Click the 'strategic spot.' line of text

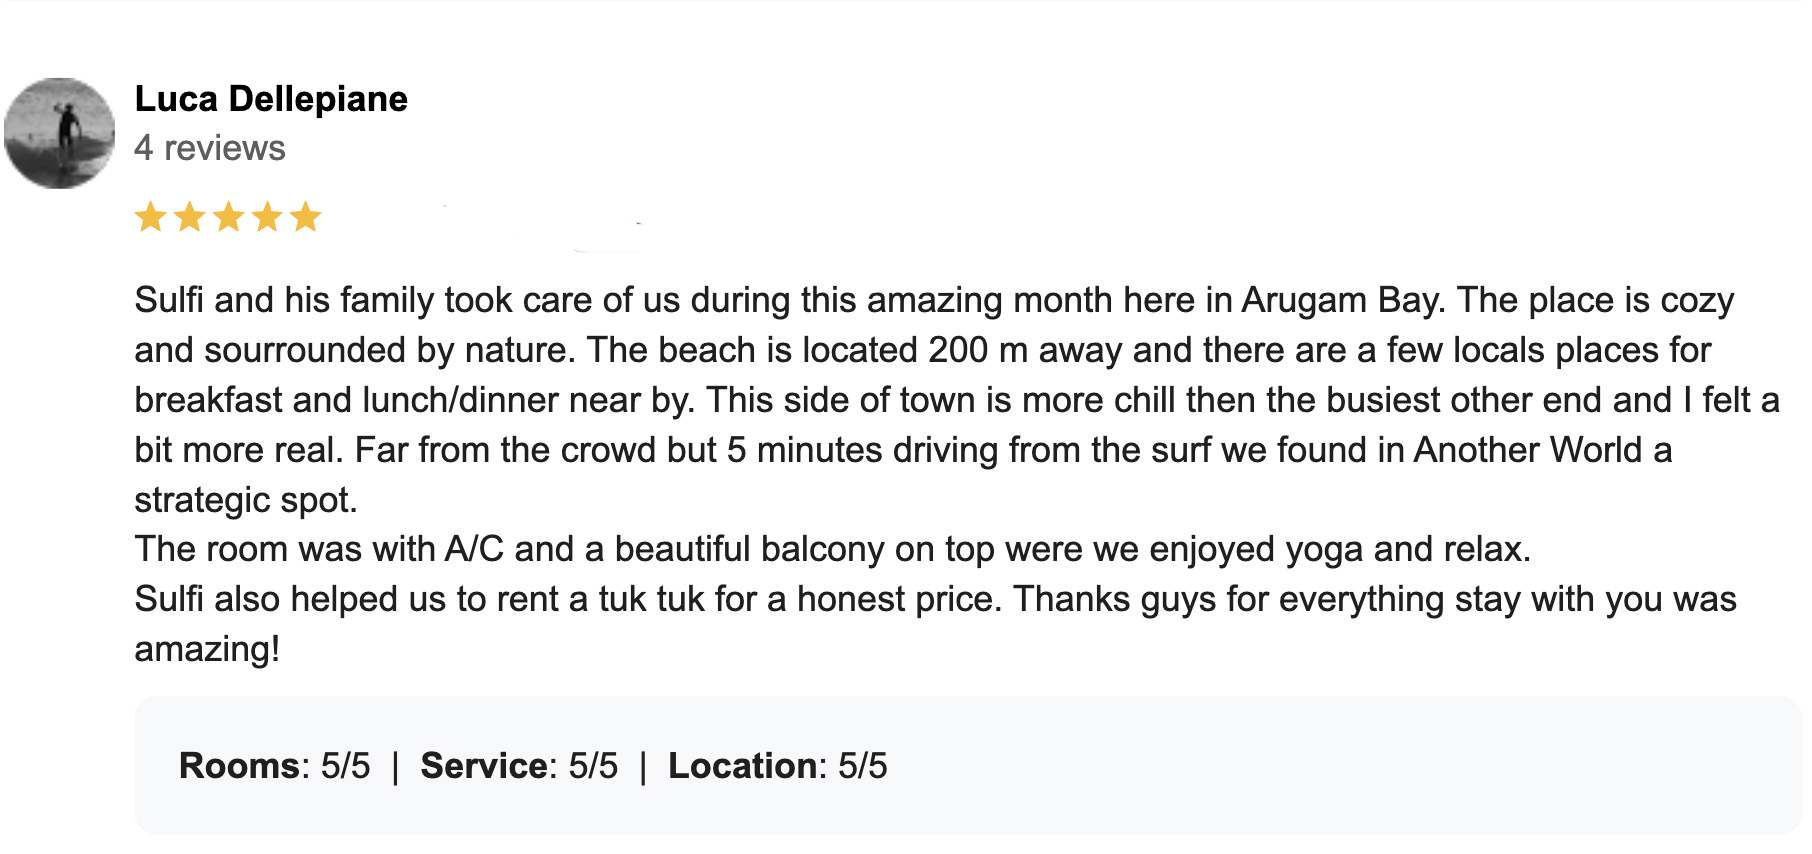click(x=246, y=500)
